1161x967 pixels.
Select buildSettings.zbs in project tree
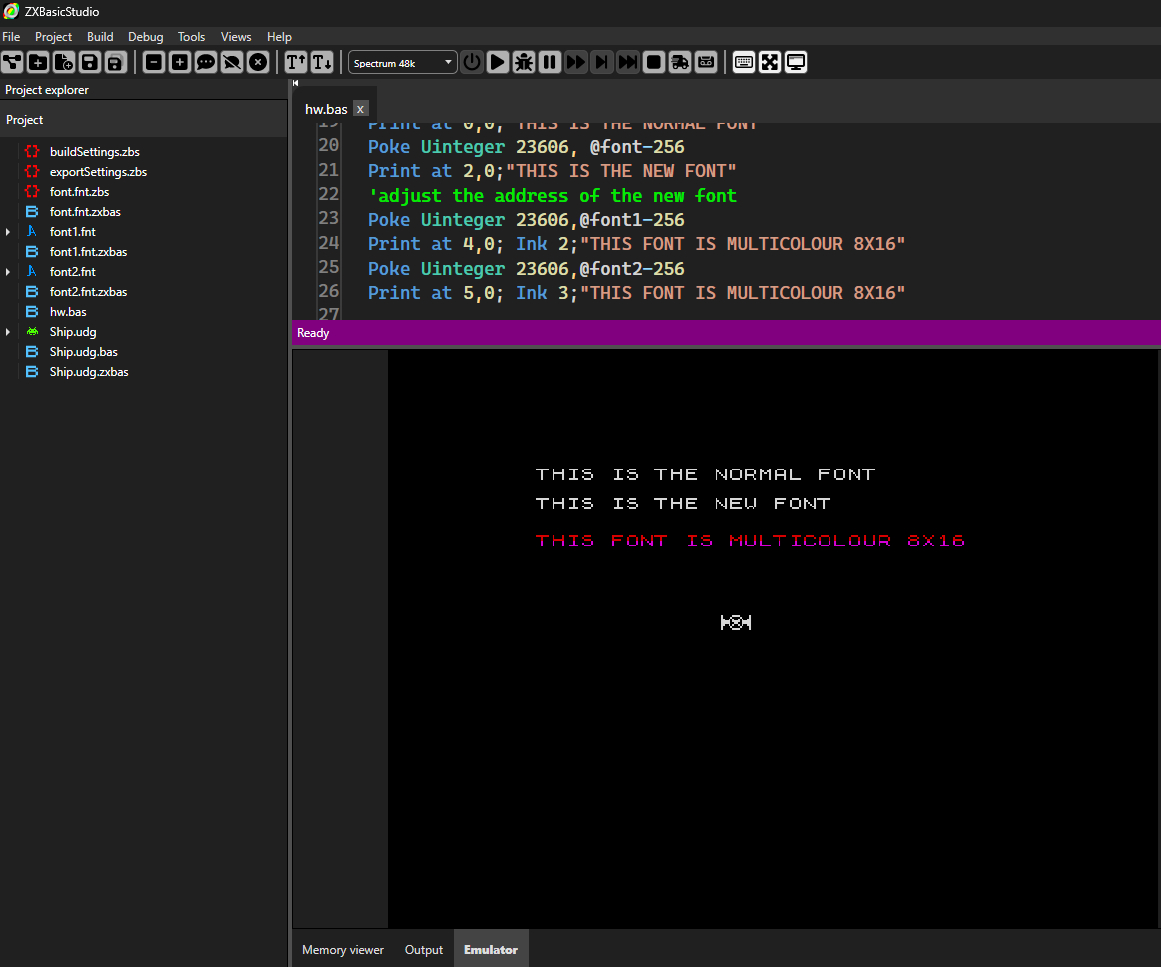[x=94, y=152]
